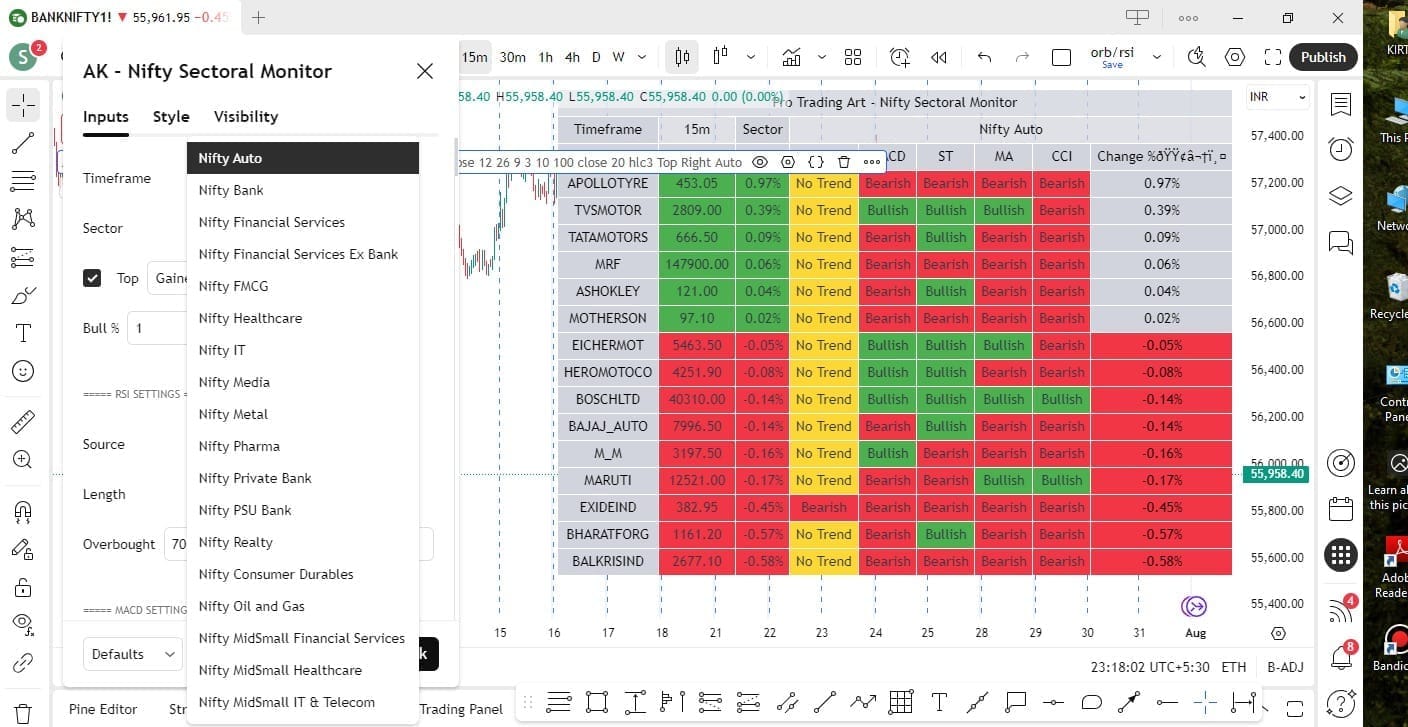
Task: Choose Nifty IT from the sector list
Action: point(303,350)
